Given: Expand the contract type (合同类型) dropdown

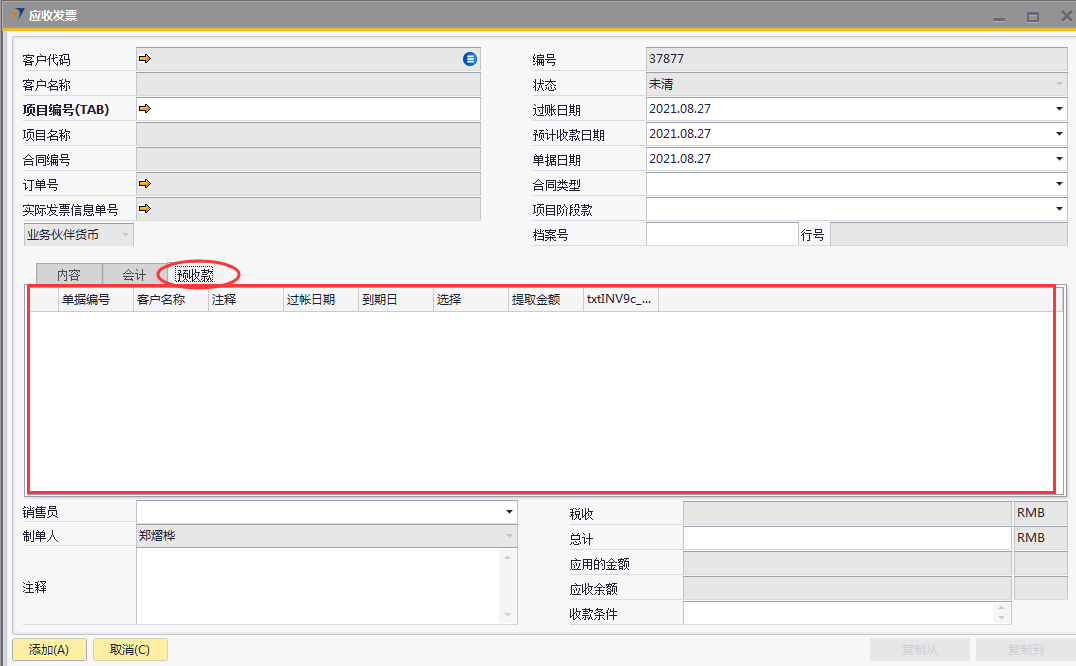Looking at the screenshot, I should [1059, 184].
